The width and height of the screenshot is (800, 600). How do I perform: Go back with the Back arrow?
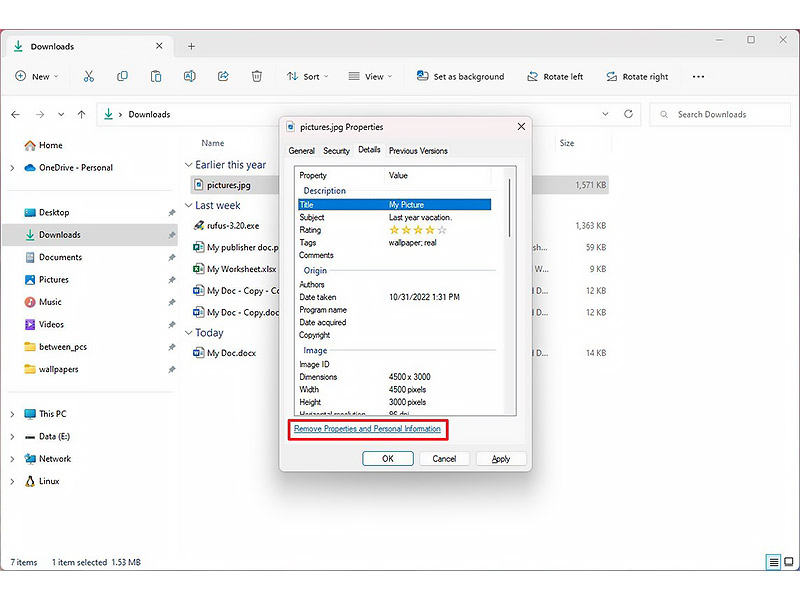[x=15, y=114]
